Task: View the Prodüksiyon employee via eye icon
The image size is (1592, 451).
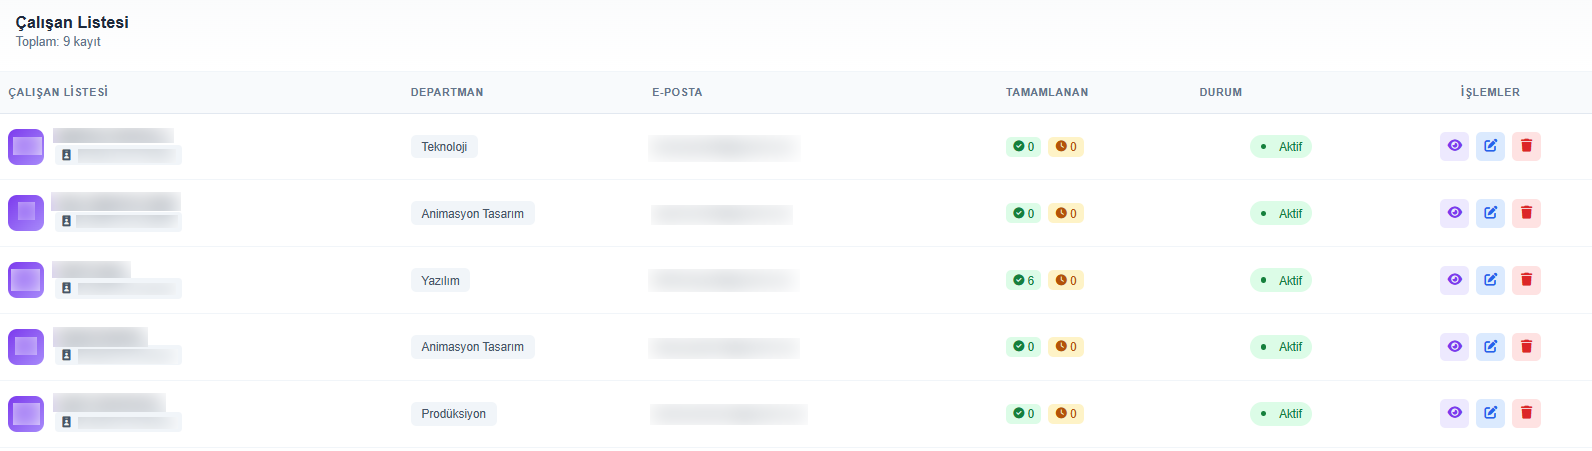Action: [1454, 413]
